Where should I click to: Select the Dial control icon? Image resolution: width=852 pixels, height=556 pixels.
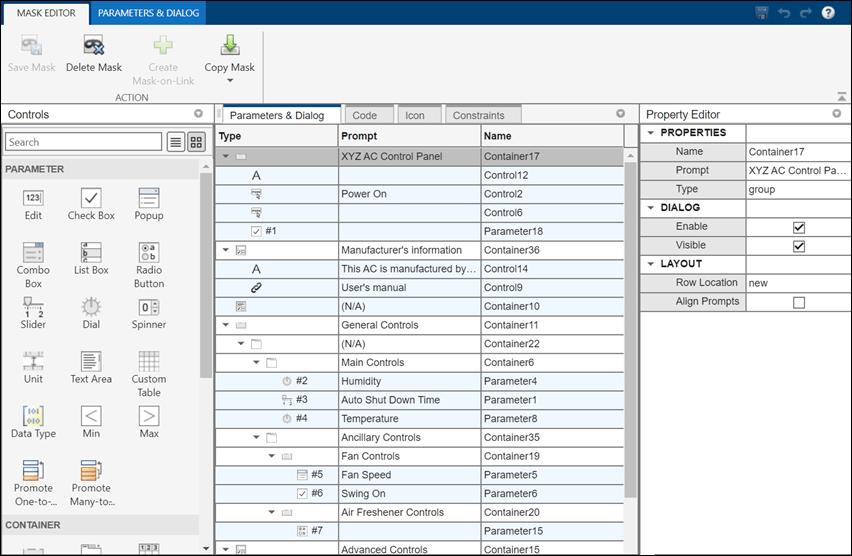[x=91, y=307]
